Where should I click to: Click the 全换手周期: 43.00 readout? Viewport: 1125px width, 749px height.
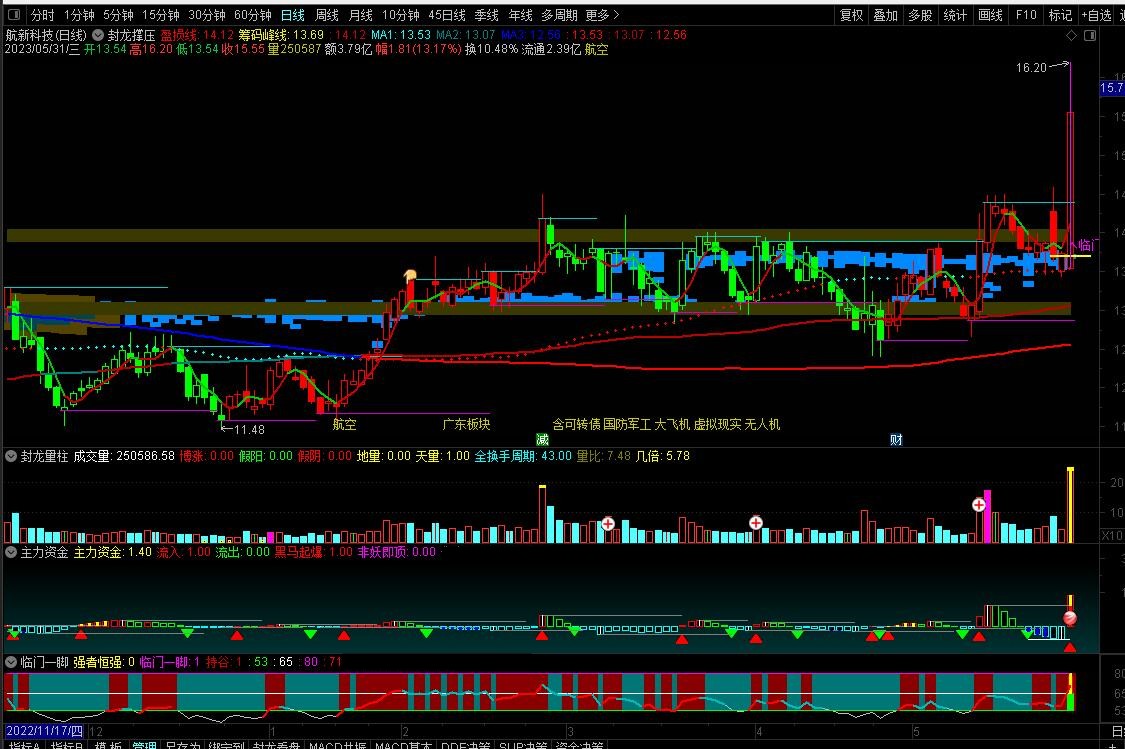point(523,456)
